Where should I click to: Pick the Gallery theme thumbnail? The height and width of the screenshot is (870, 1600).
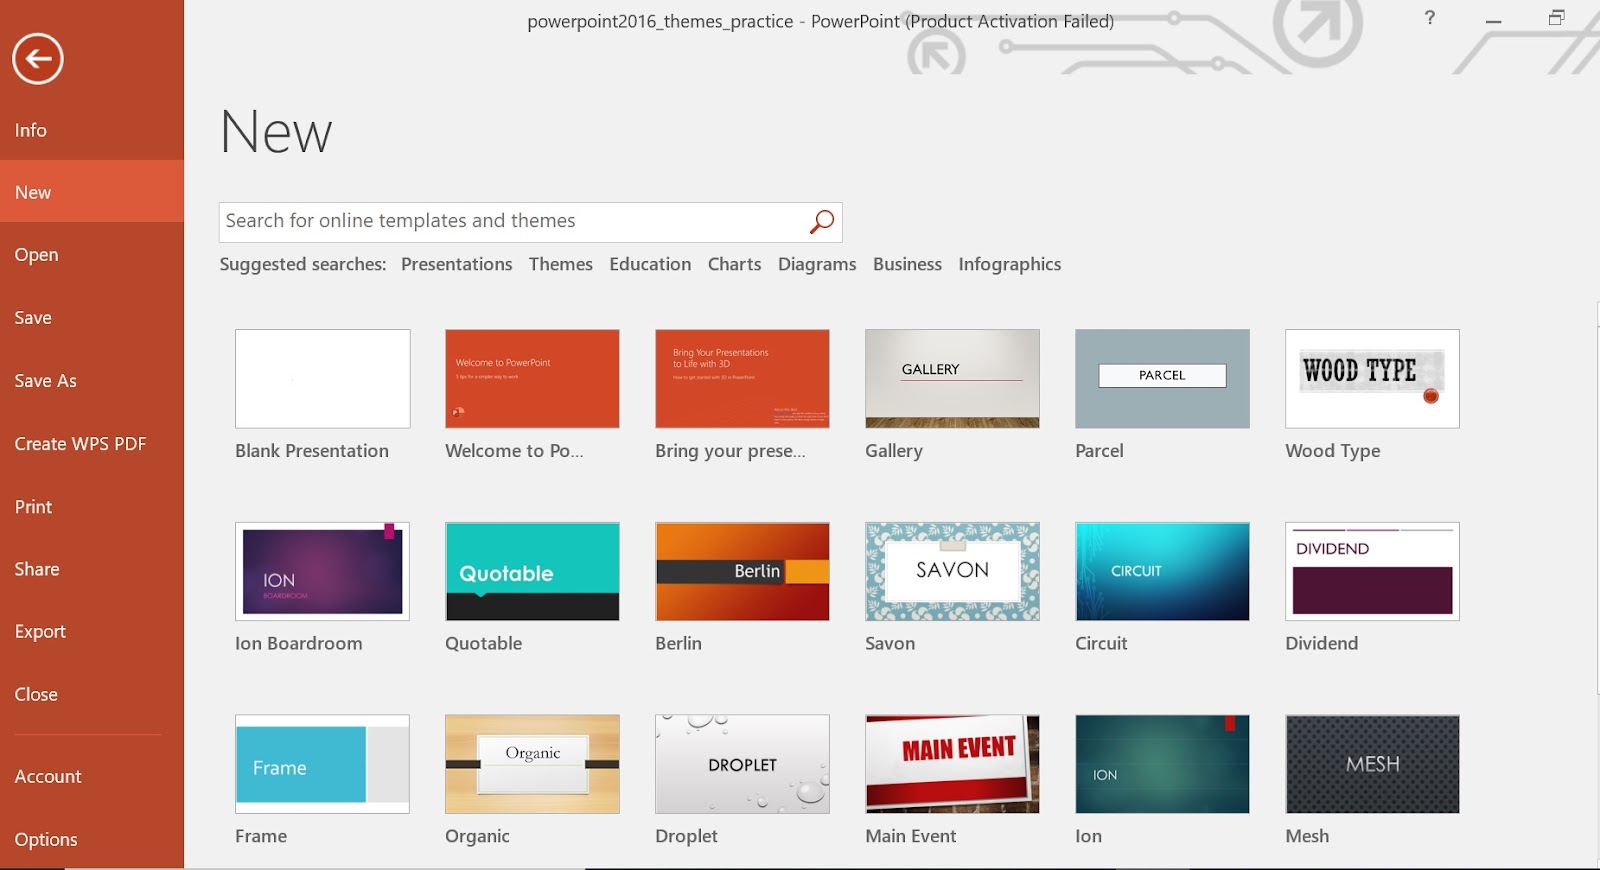click(953, 379)
